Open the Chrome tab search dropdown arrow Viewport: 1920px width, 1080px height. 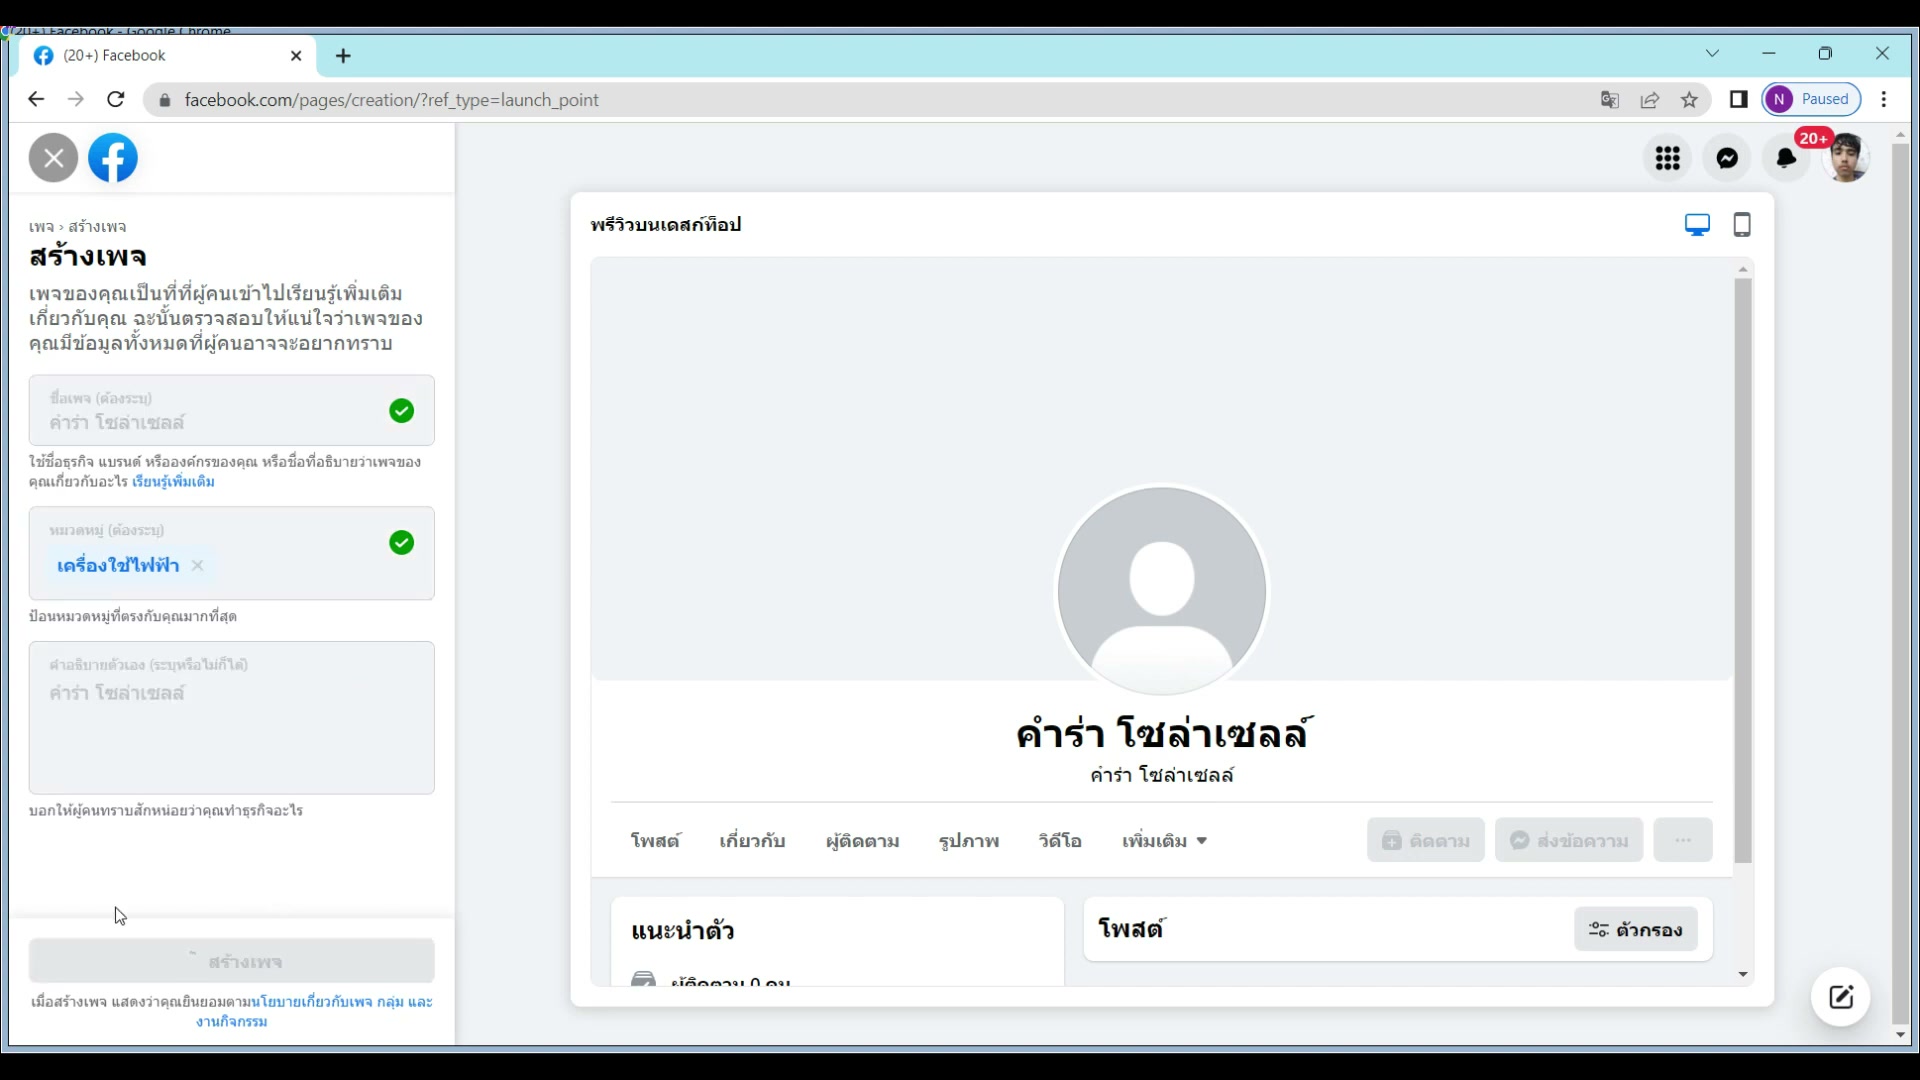coord(1712,54)
